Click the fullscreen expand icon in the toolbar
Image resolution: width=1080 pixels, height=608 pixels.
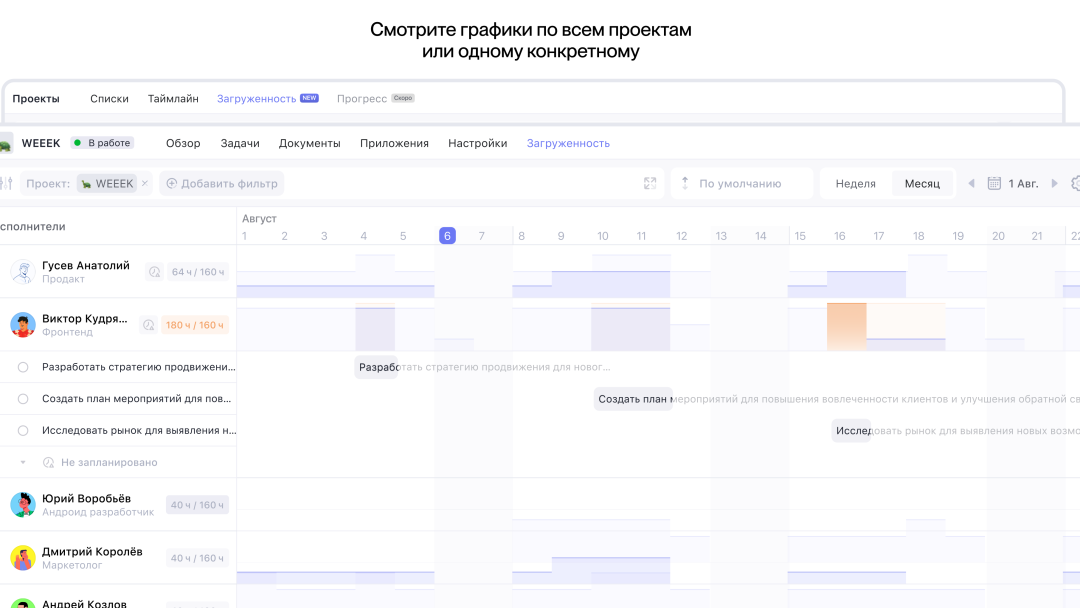[x=650, y=183]
